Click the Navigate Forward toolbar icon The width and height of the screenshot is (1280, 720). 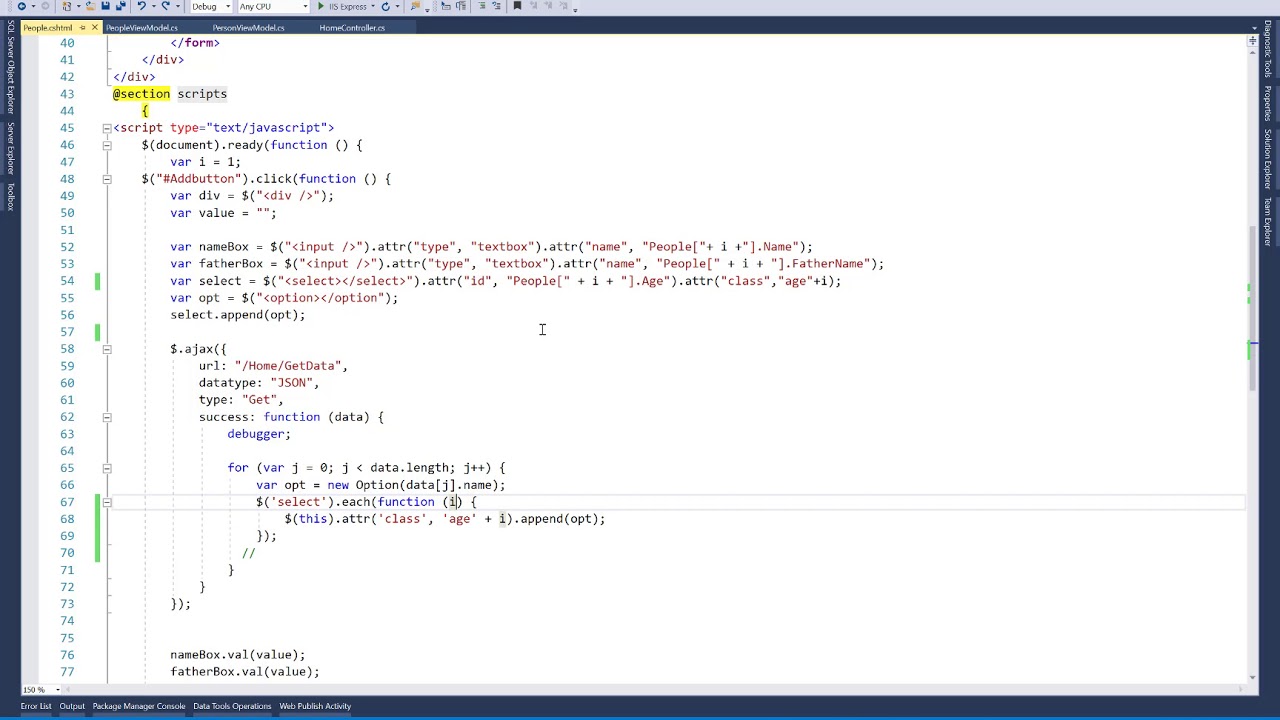[45, 6]
